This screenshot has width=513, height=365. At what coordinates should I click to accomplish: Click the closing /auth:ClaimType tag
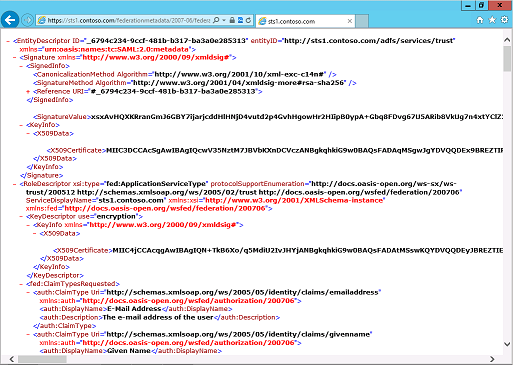[x=65, y=326]
